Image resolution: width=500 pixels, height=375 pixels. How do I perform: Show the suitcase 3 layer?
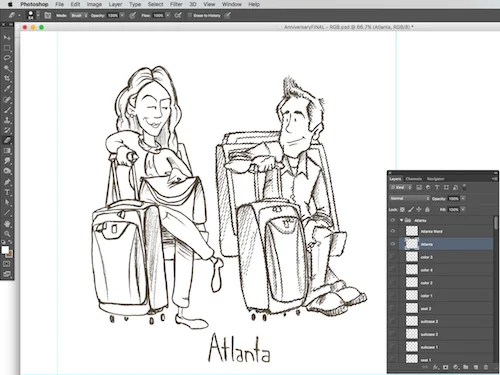click(393, 321)
